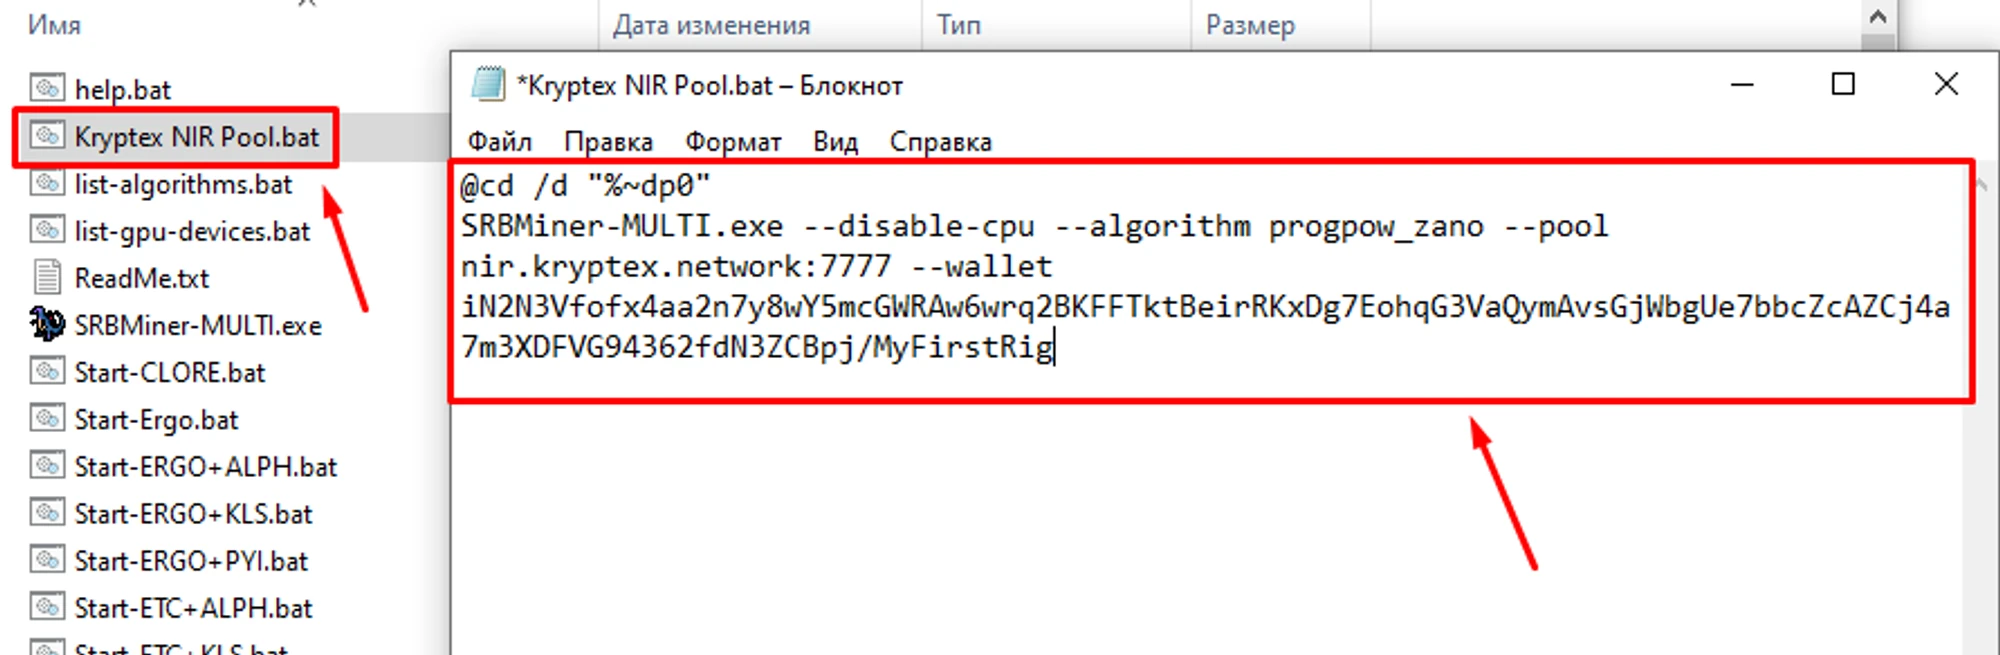
Task: Click the SRBMiner-MULTI.exe application icon
Action: pos(47,324)
